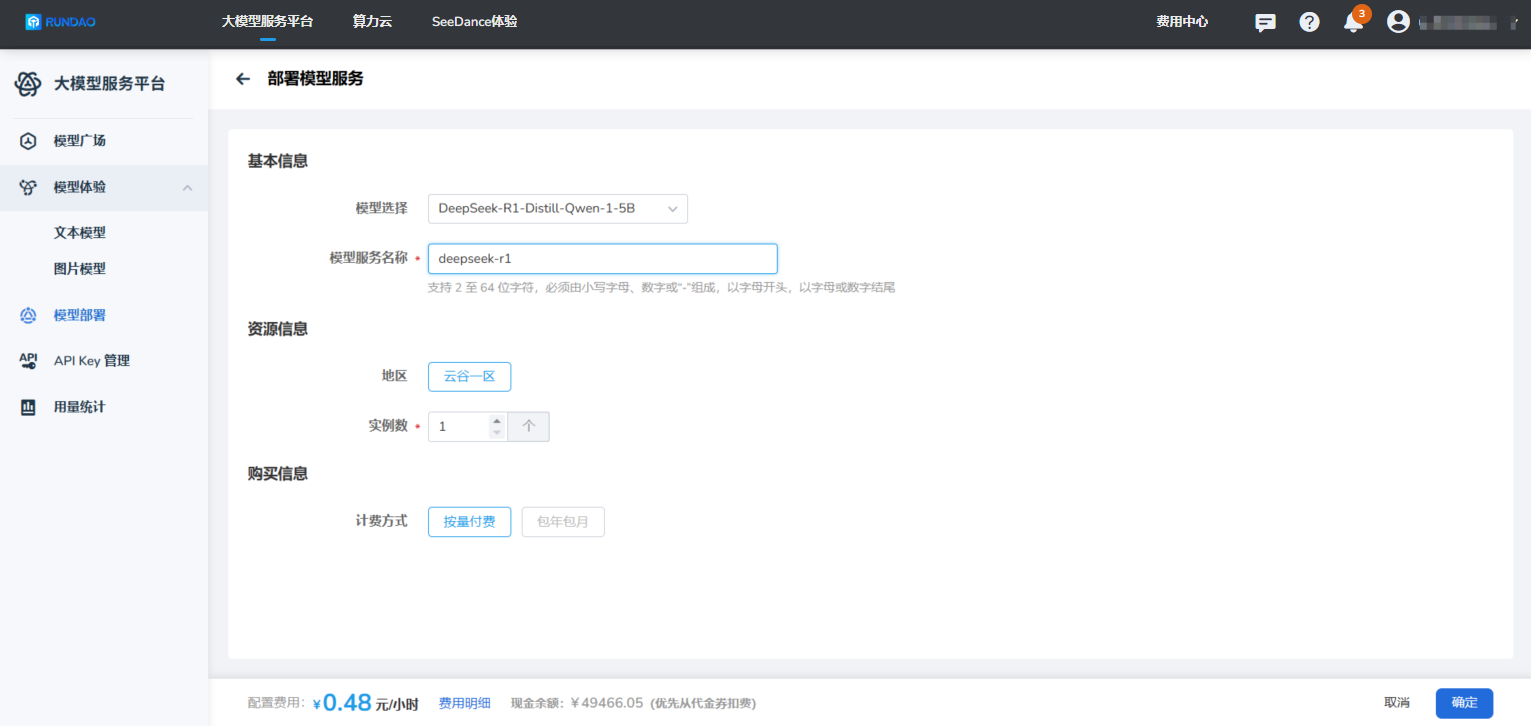Image resolution: width=1531 pixels, height=726 pixels.
Task: Click the 现金余额 ￥49466.05 text
Action: 577,703
